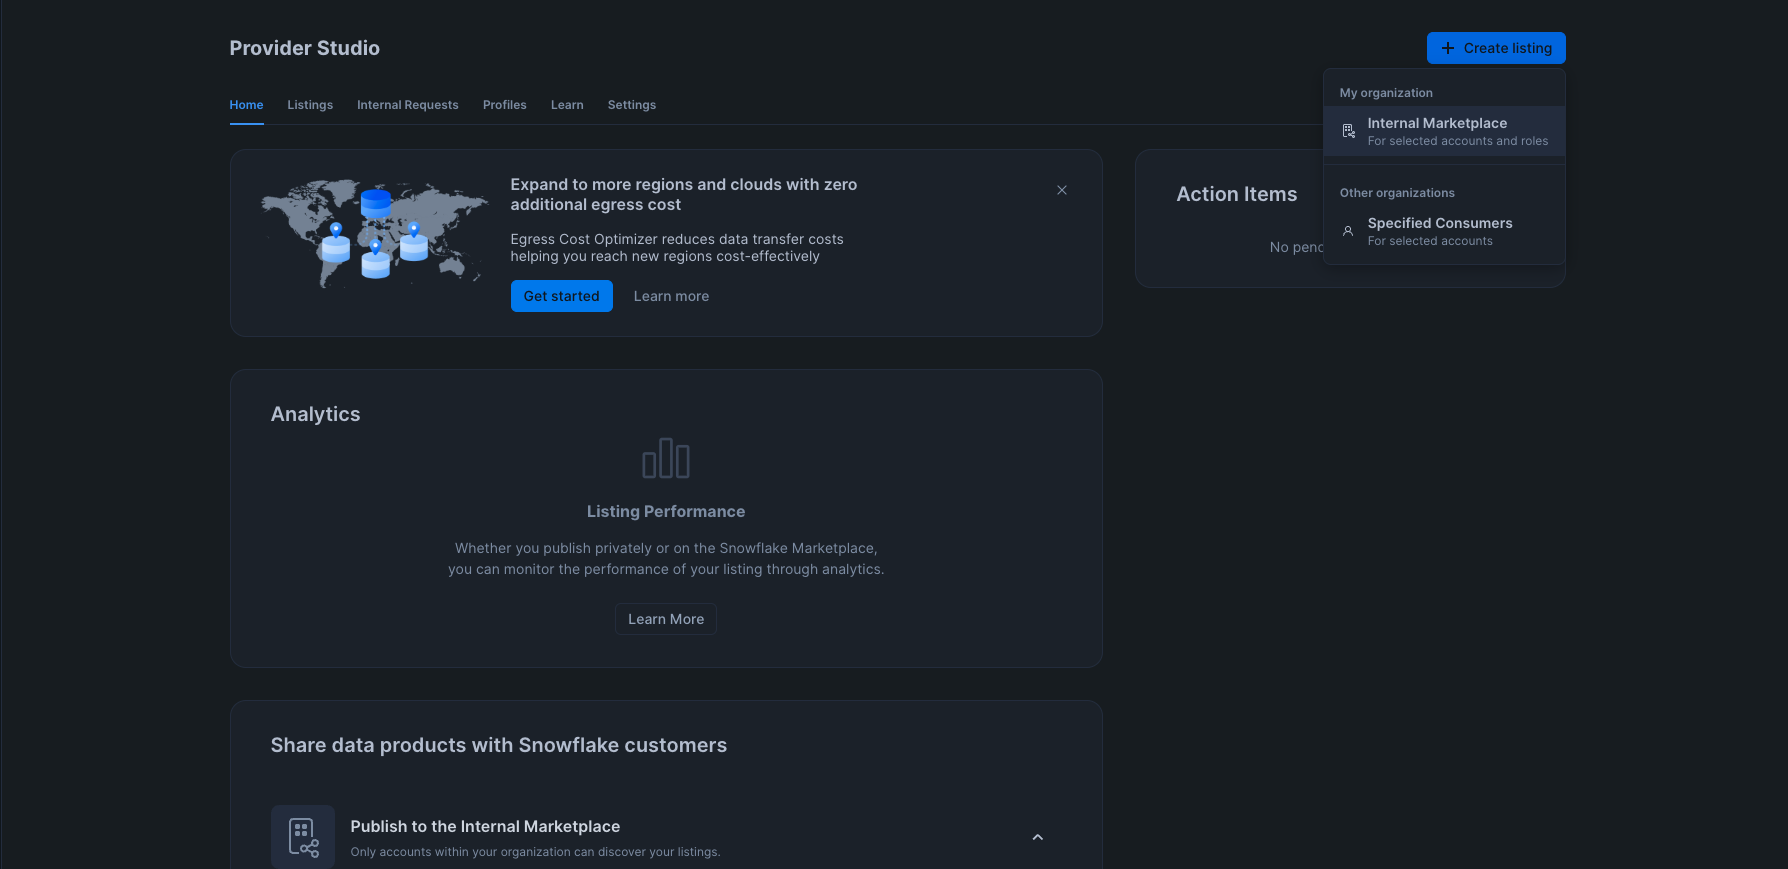Click the Get started button
This screenshot has width=1788, height=869.
561,296
